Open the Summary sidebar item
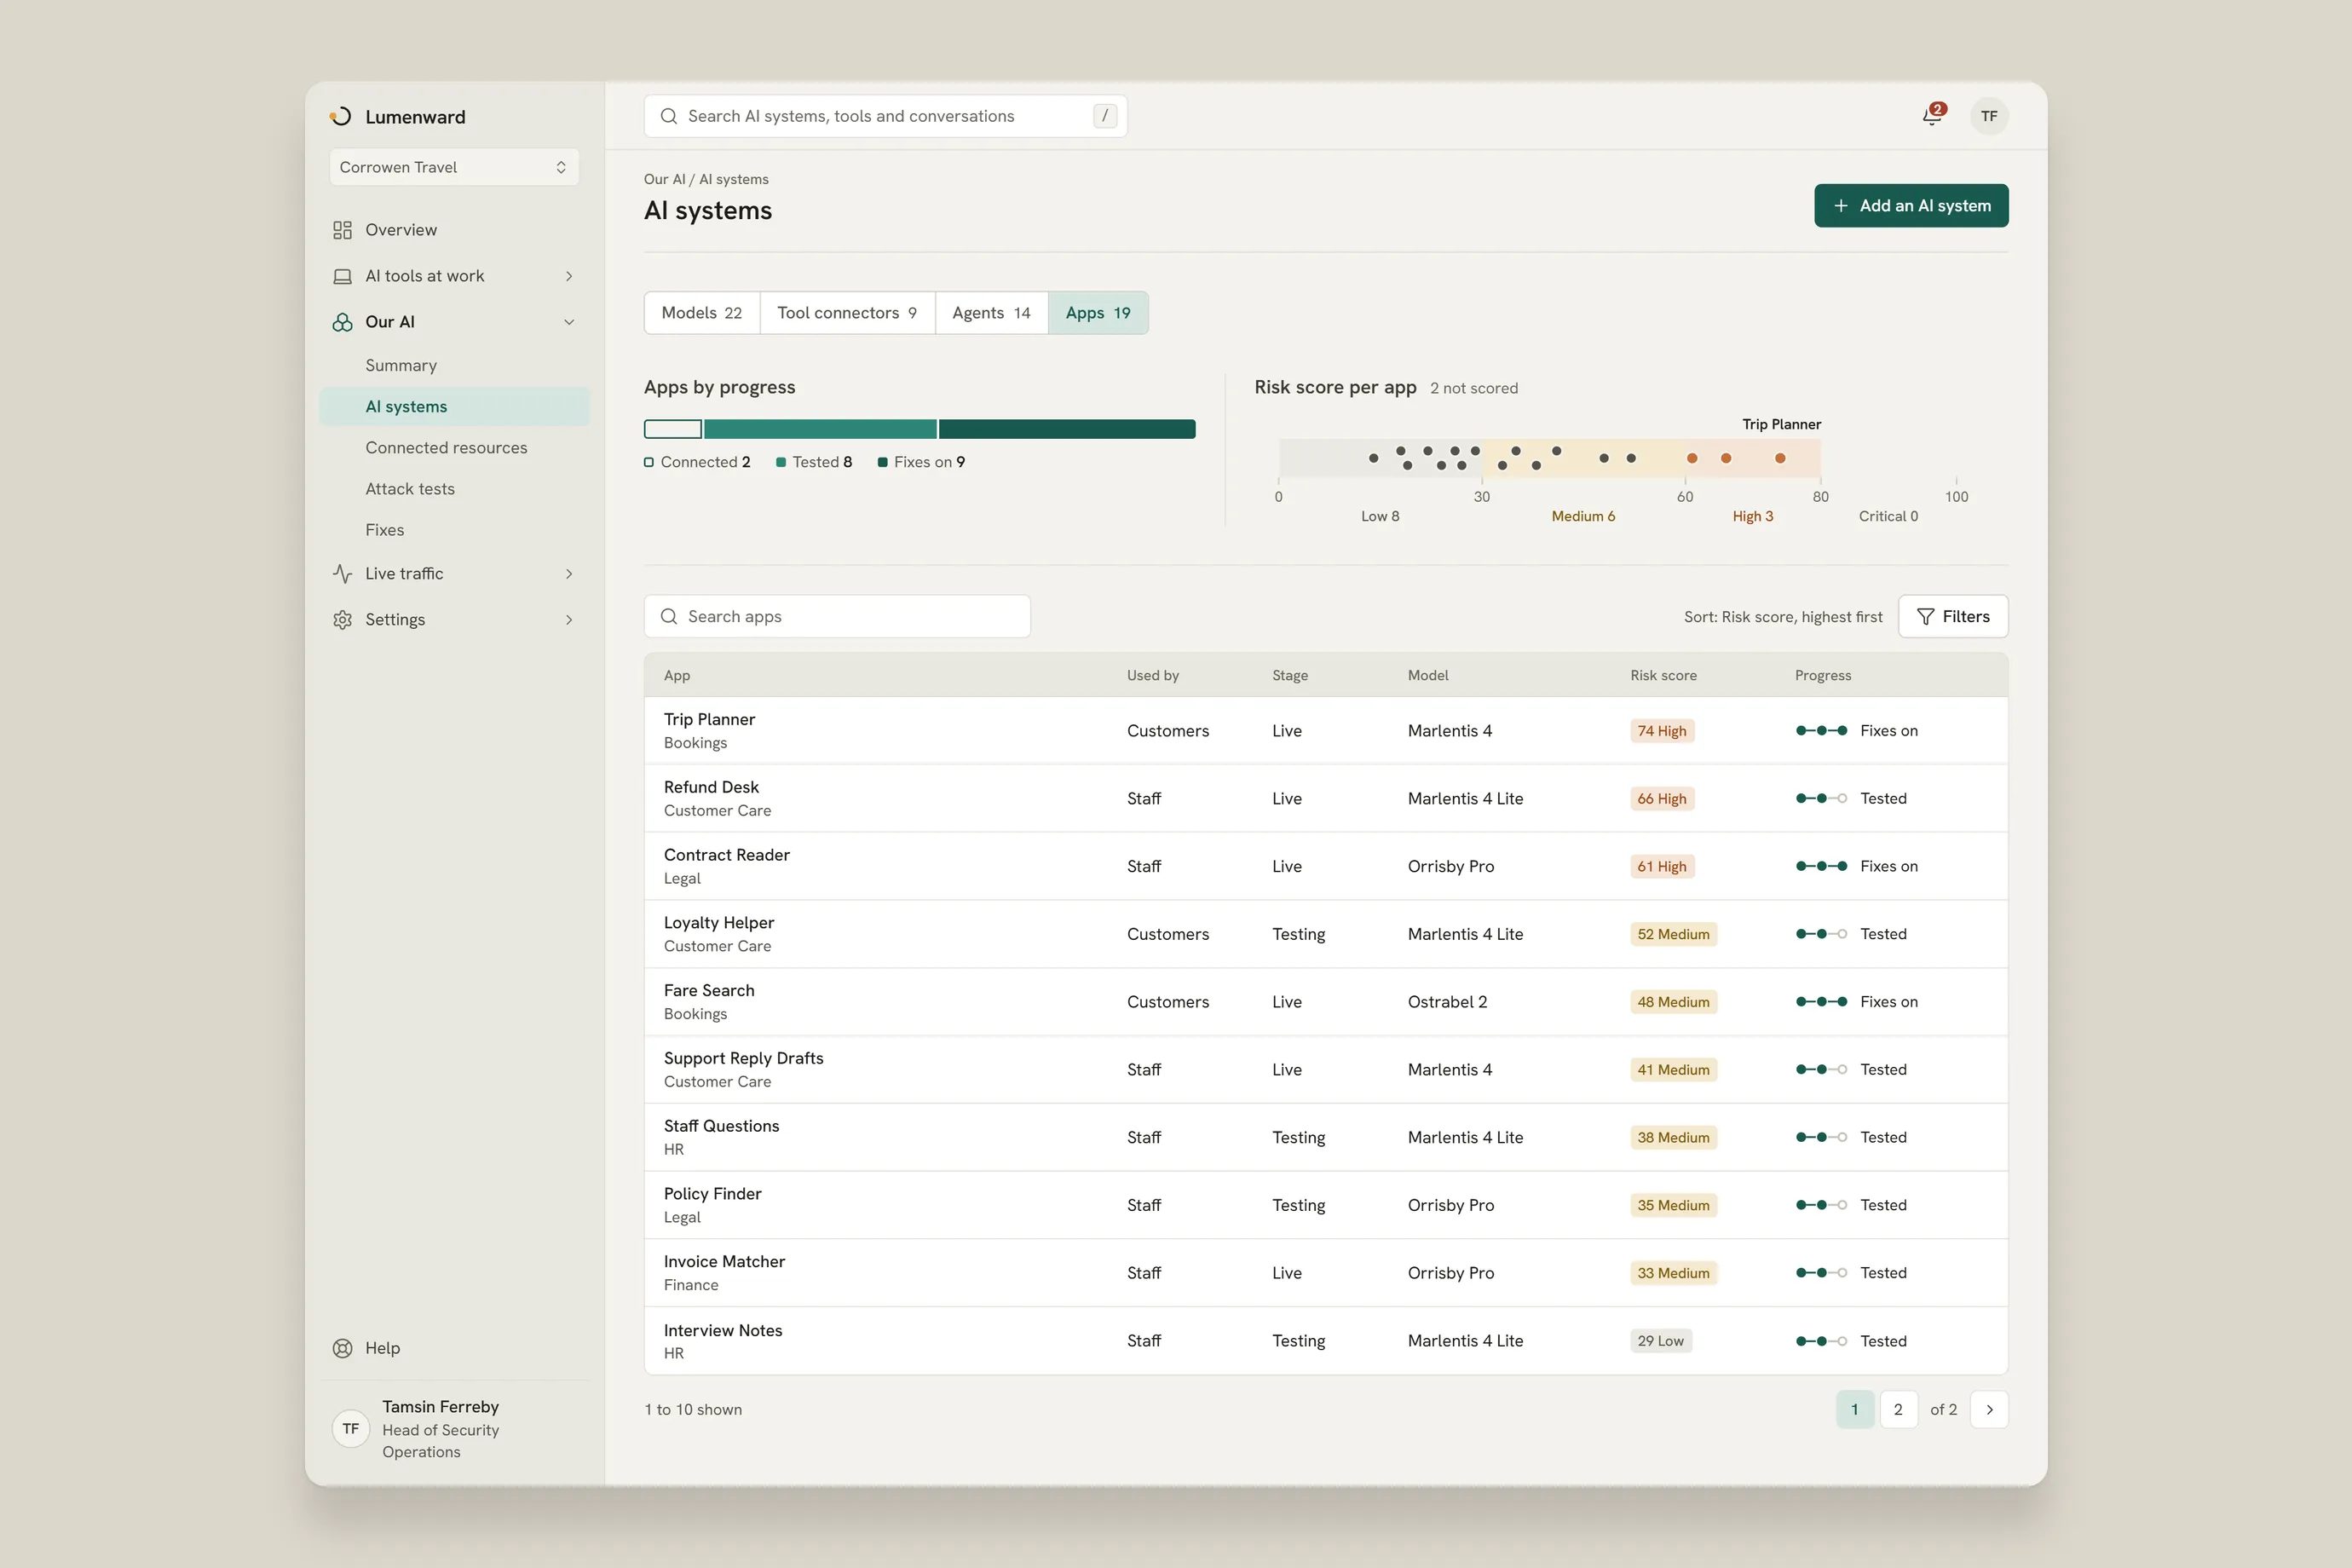The image size is (2352, 1568). point(454,366)
